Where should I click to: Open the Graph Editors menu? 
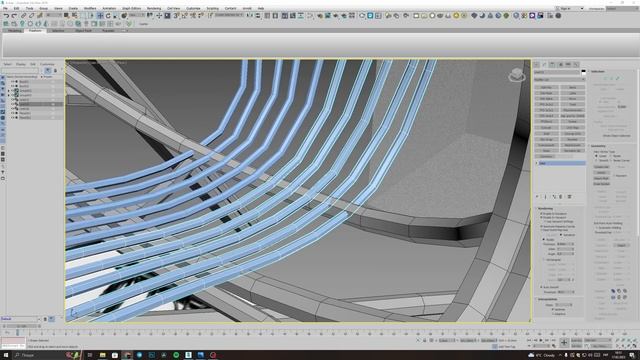pyautogui.click(x=131, y=8)
